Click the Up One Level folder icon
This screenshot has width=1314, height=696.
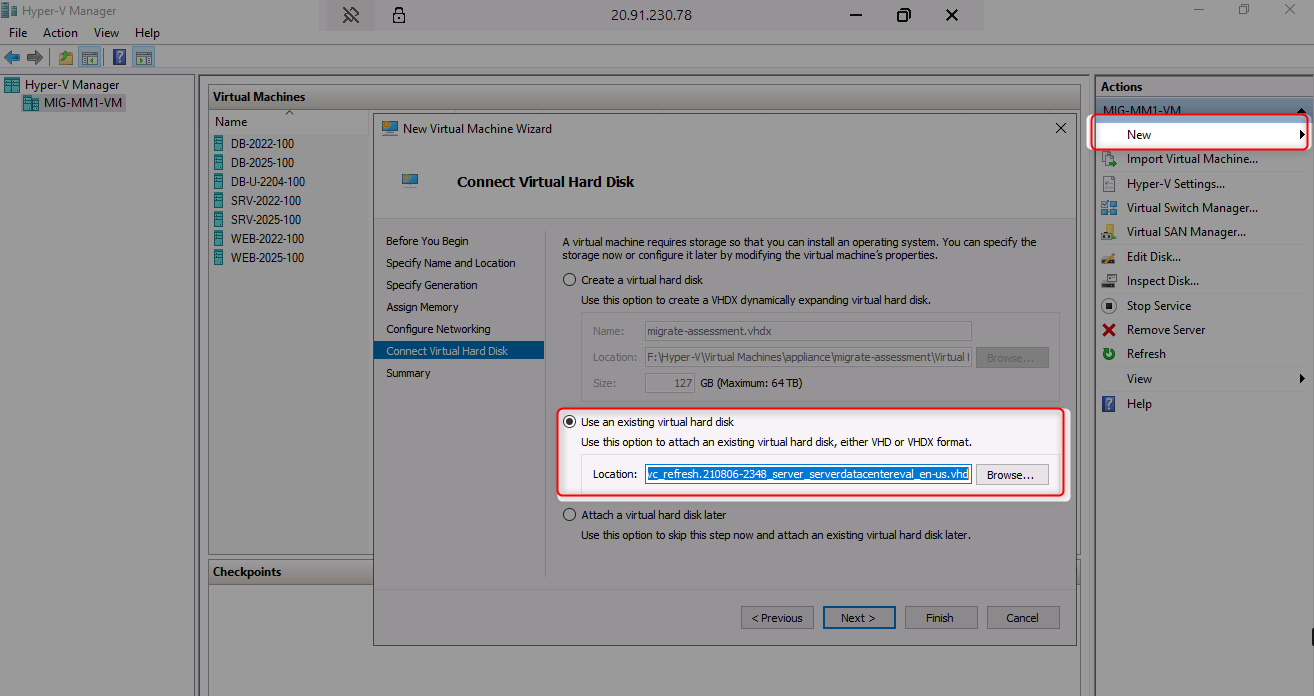click(x=66, y=57)
